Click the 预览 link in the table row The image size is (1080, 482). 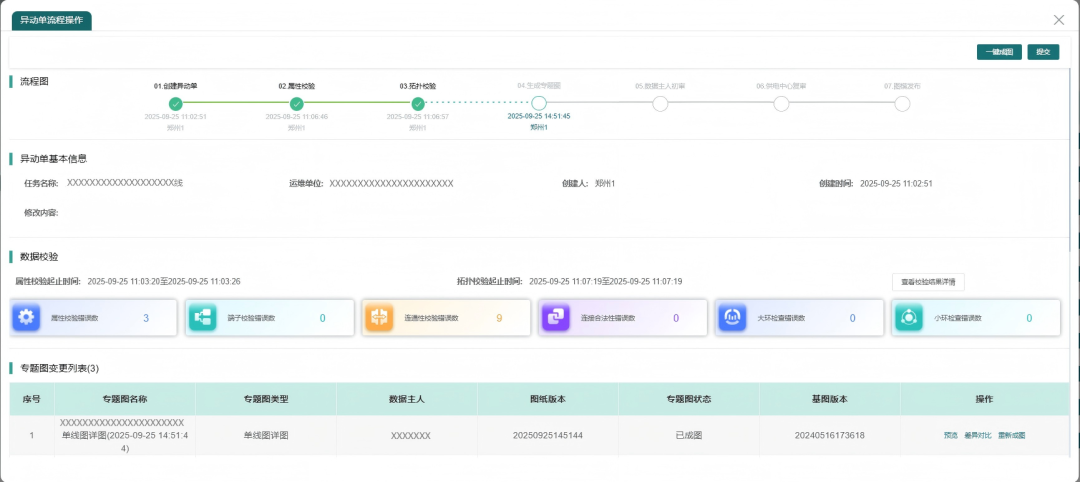950,435
